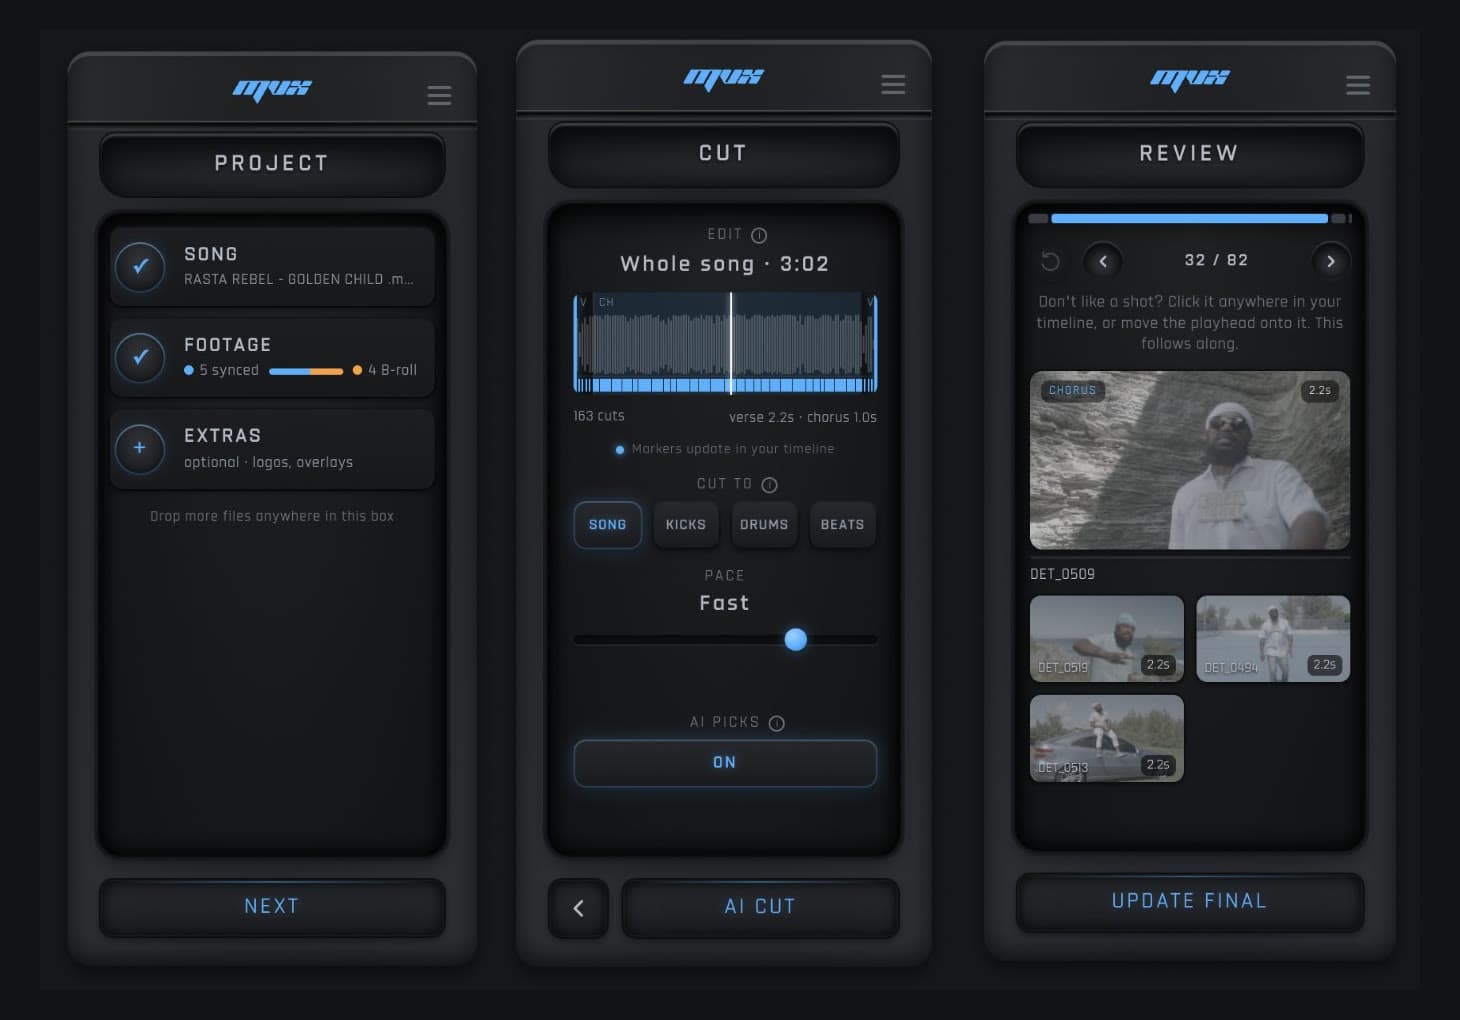This screenshot has height=1020, width=1460.
Task: Open the REVIEW header tab
Action: pyautogui.click(x=1190, y=154)
